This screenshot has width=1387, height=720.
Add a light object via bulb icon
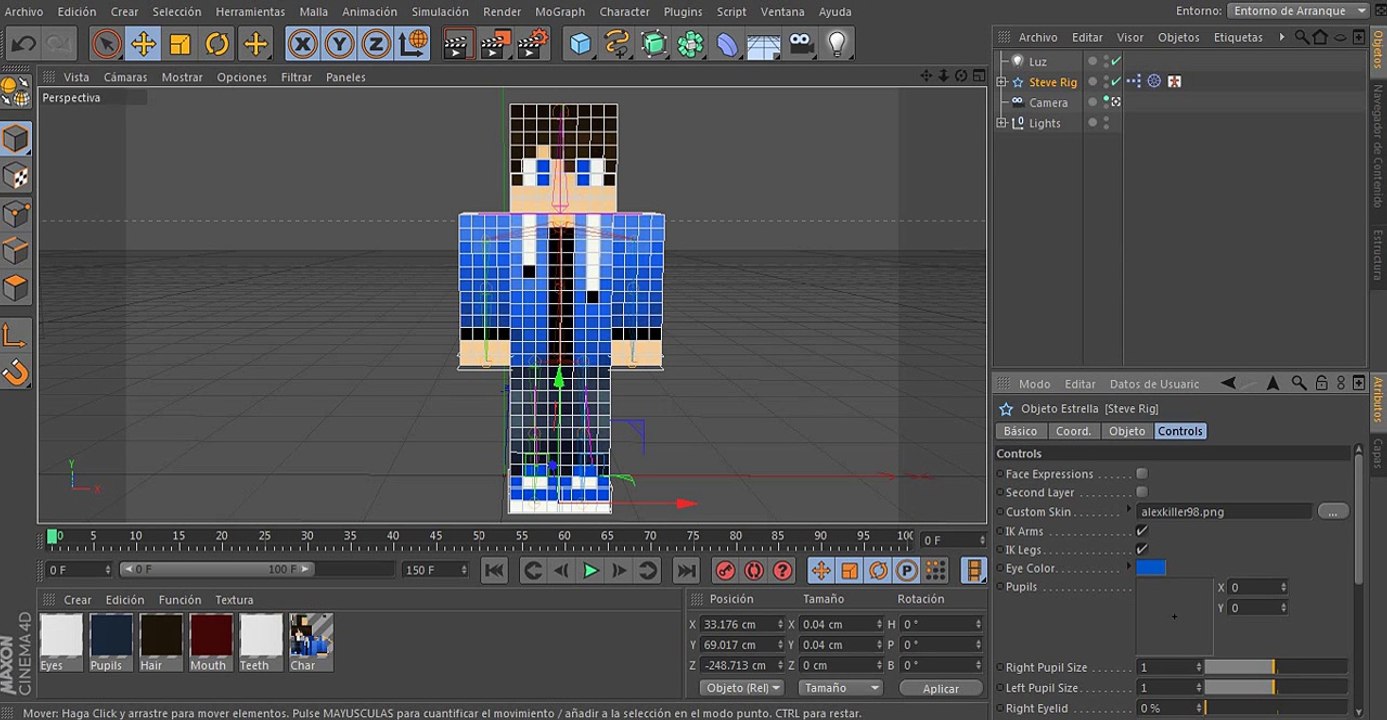click(836, 44)
